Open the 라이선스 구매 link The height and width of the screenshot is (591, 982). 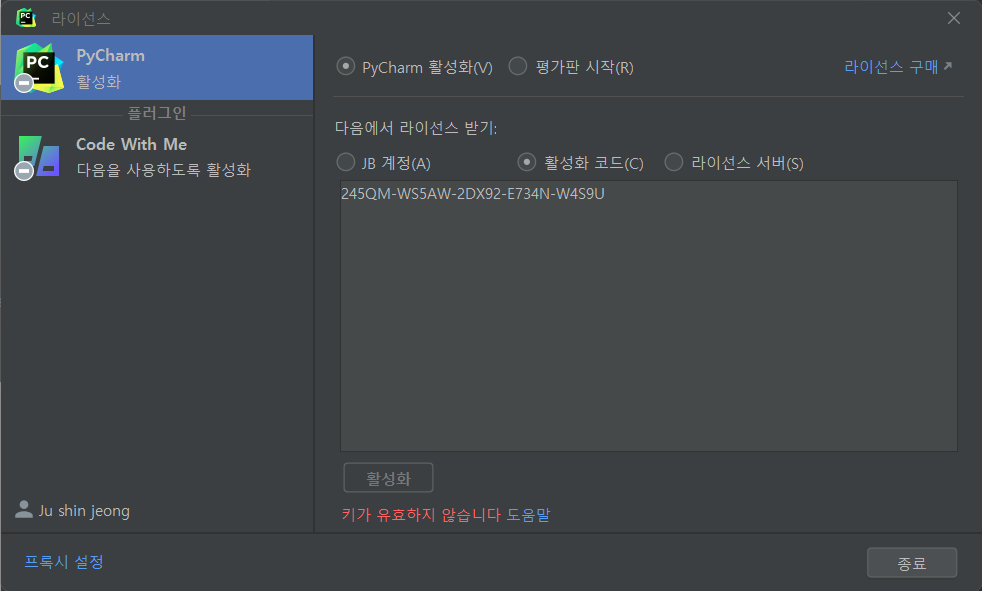pos(891,67)
